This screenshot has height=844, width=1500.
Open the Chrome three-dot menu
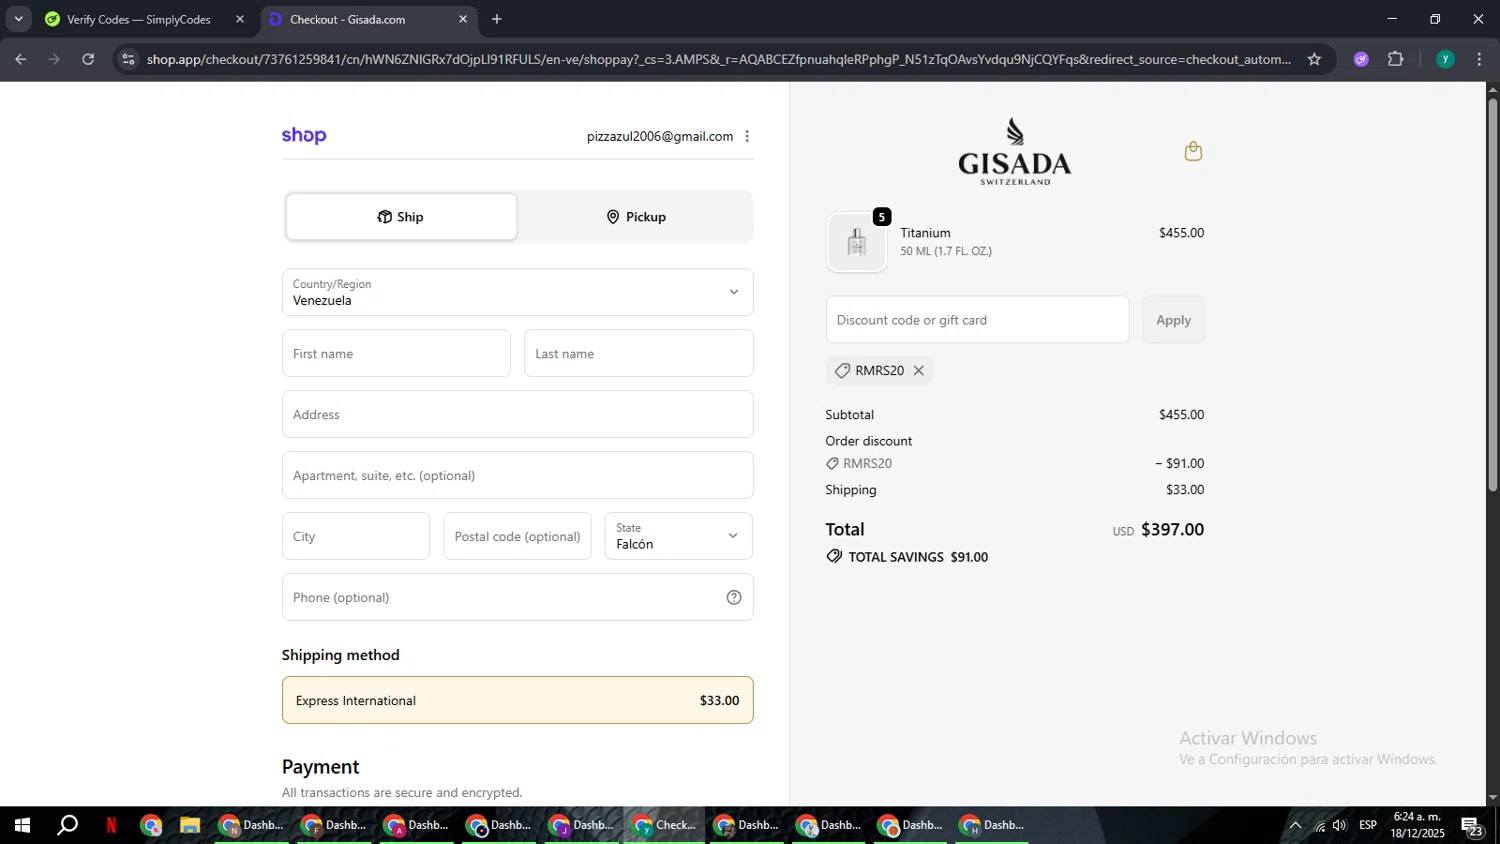(1479, 59)
